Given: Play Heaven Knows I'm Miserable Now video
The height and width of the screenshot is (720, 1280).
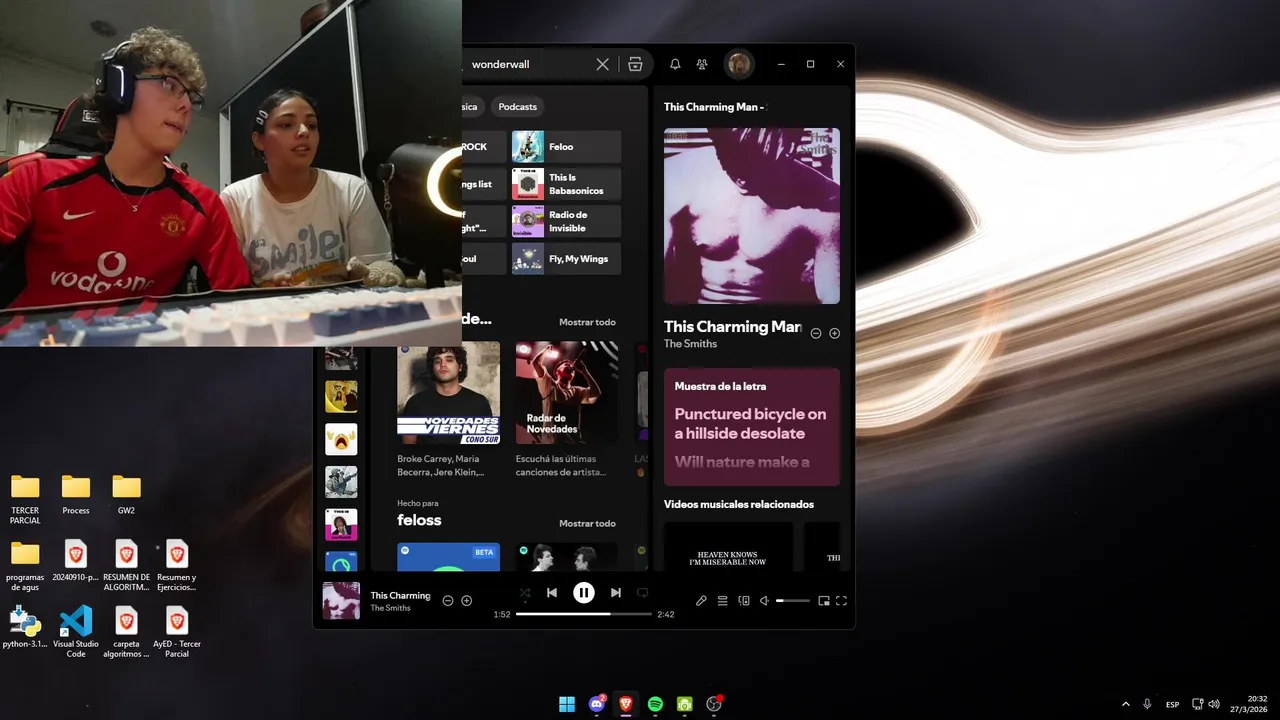Looking at the screenshot, I should coord(728,547).
